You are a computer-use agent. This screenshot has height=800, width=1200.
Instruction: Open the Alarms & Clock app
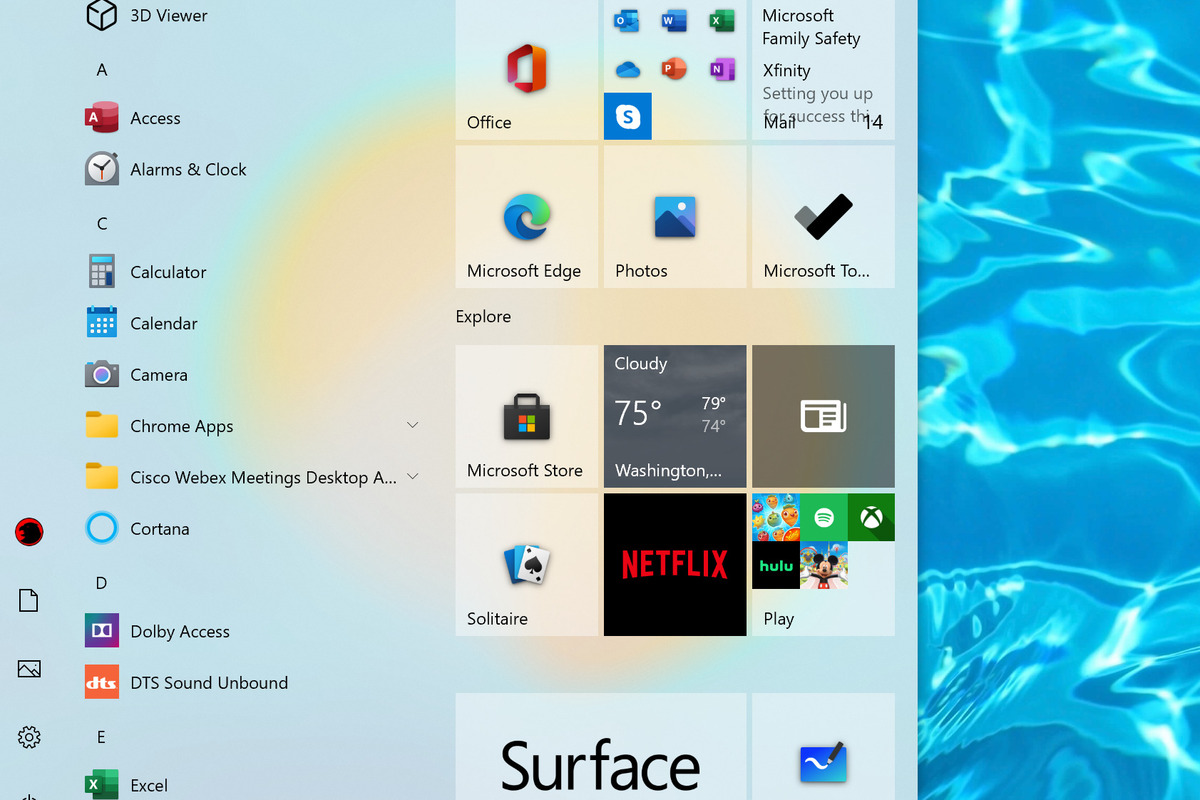188,169
